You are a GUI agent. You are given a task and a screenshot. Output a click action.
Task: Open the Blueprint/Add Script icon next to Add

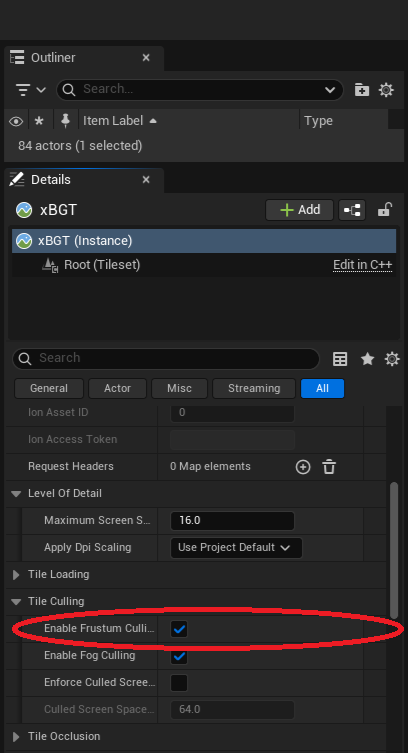pyautogui.click(x=352, y=210)
